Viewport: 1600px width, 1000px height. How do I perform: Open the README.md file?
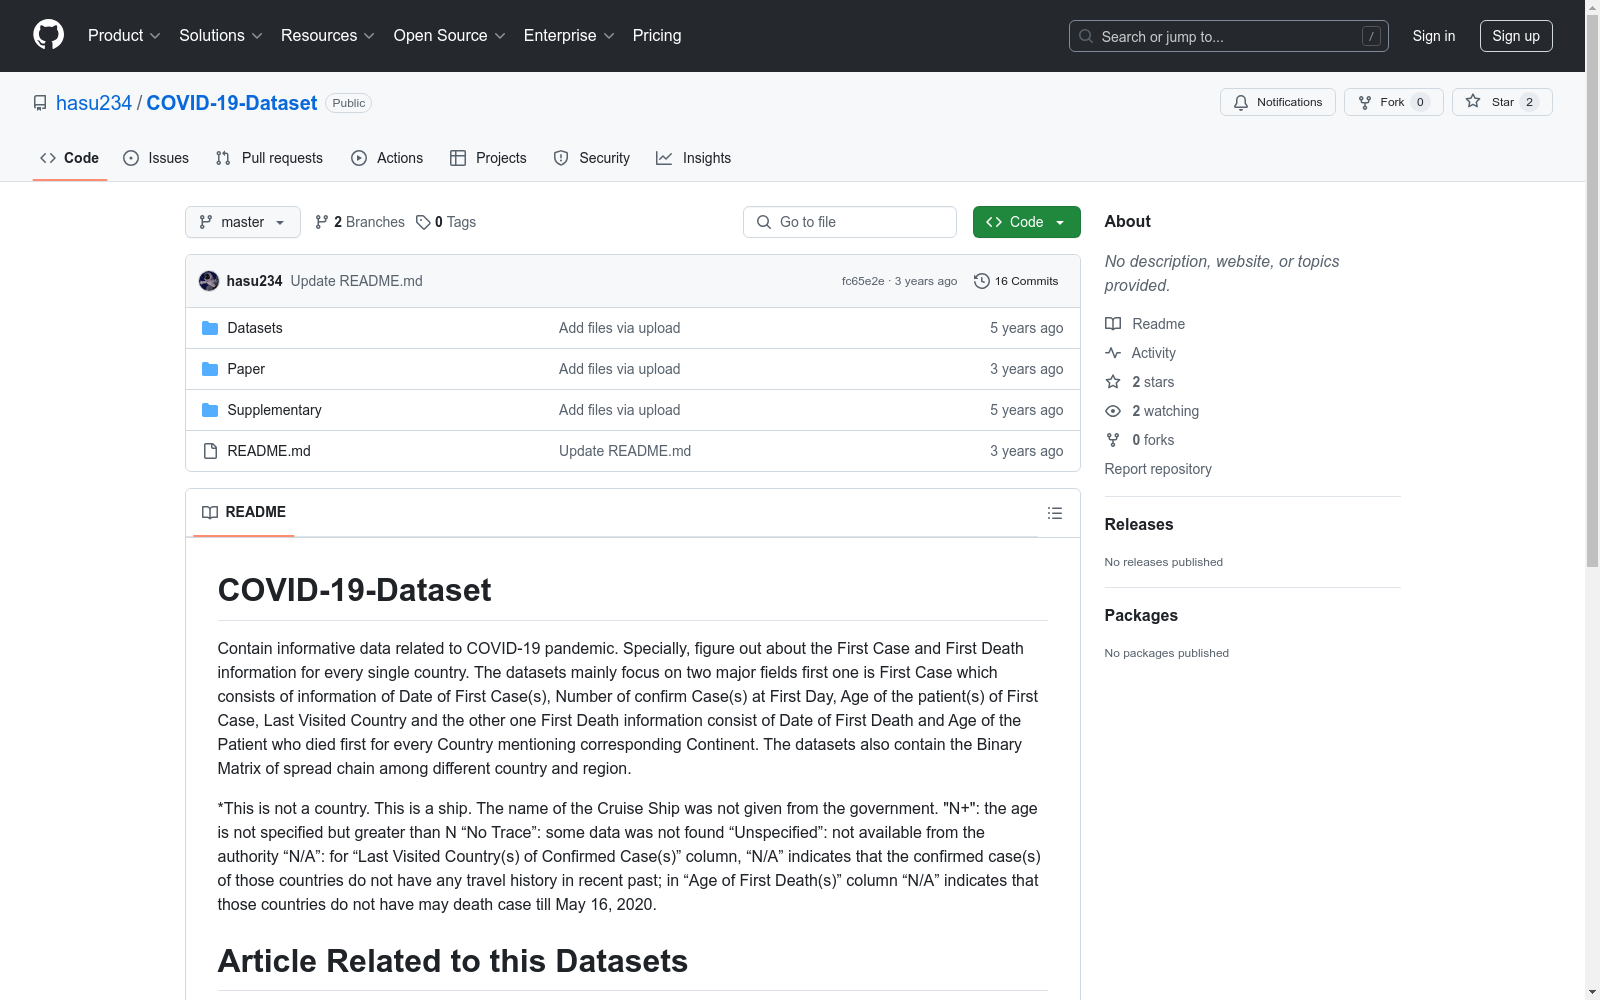pyautogui.click(x=269, y=451)
